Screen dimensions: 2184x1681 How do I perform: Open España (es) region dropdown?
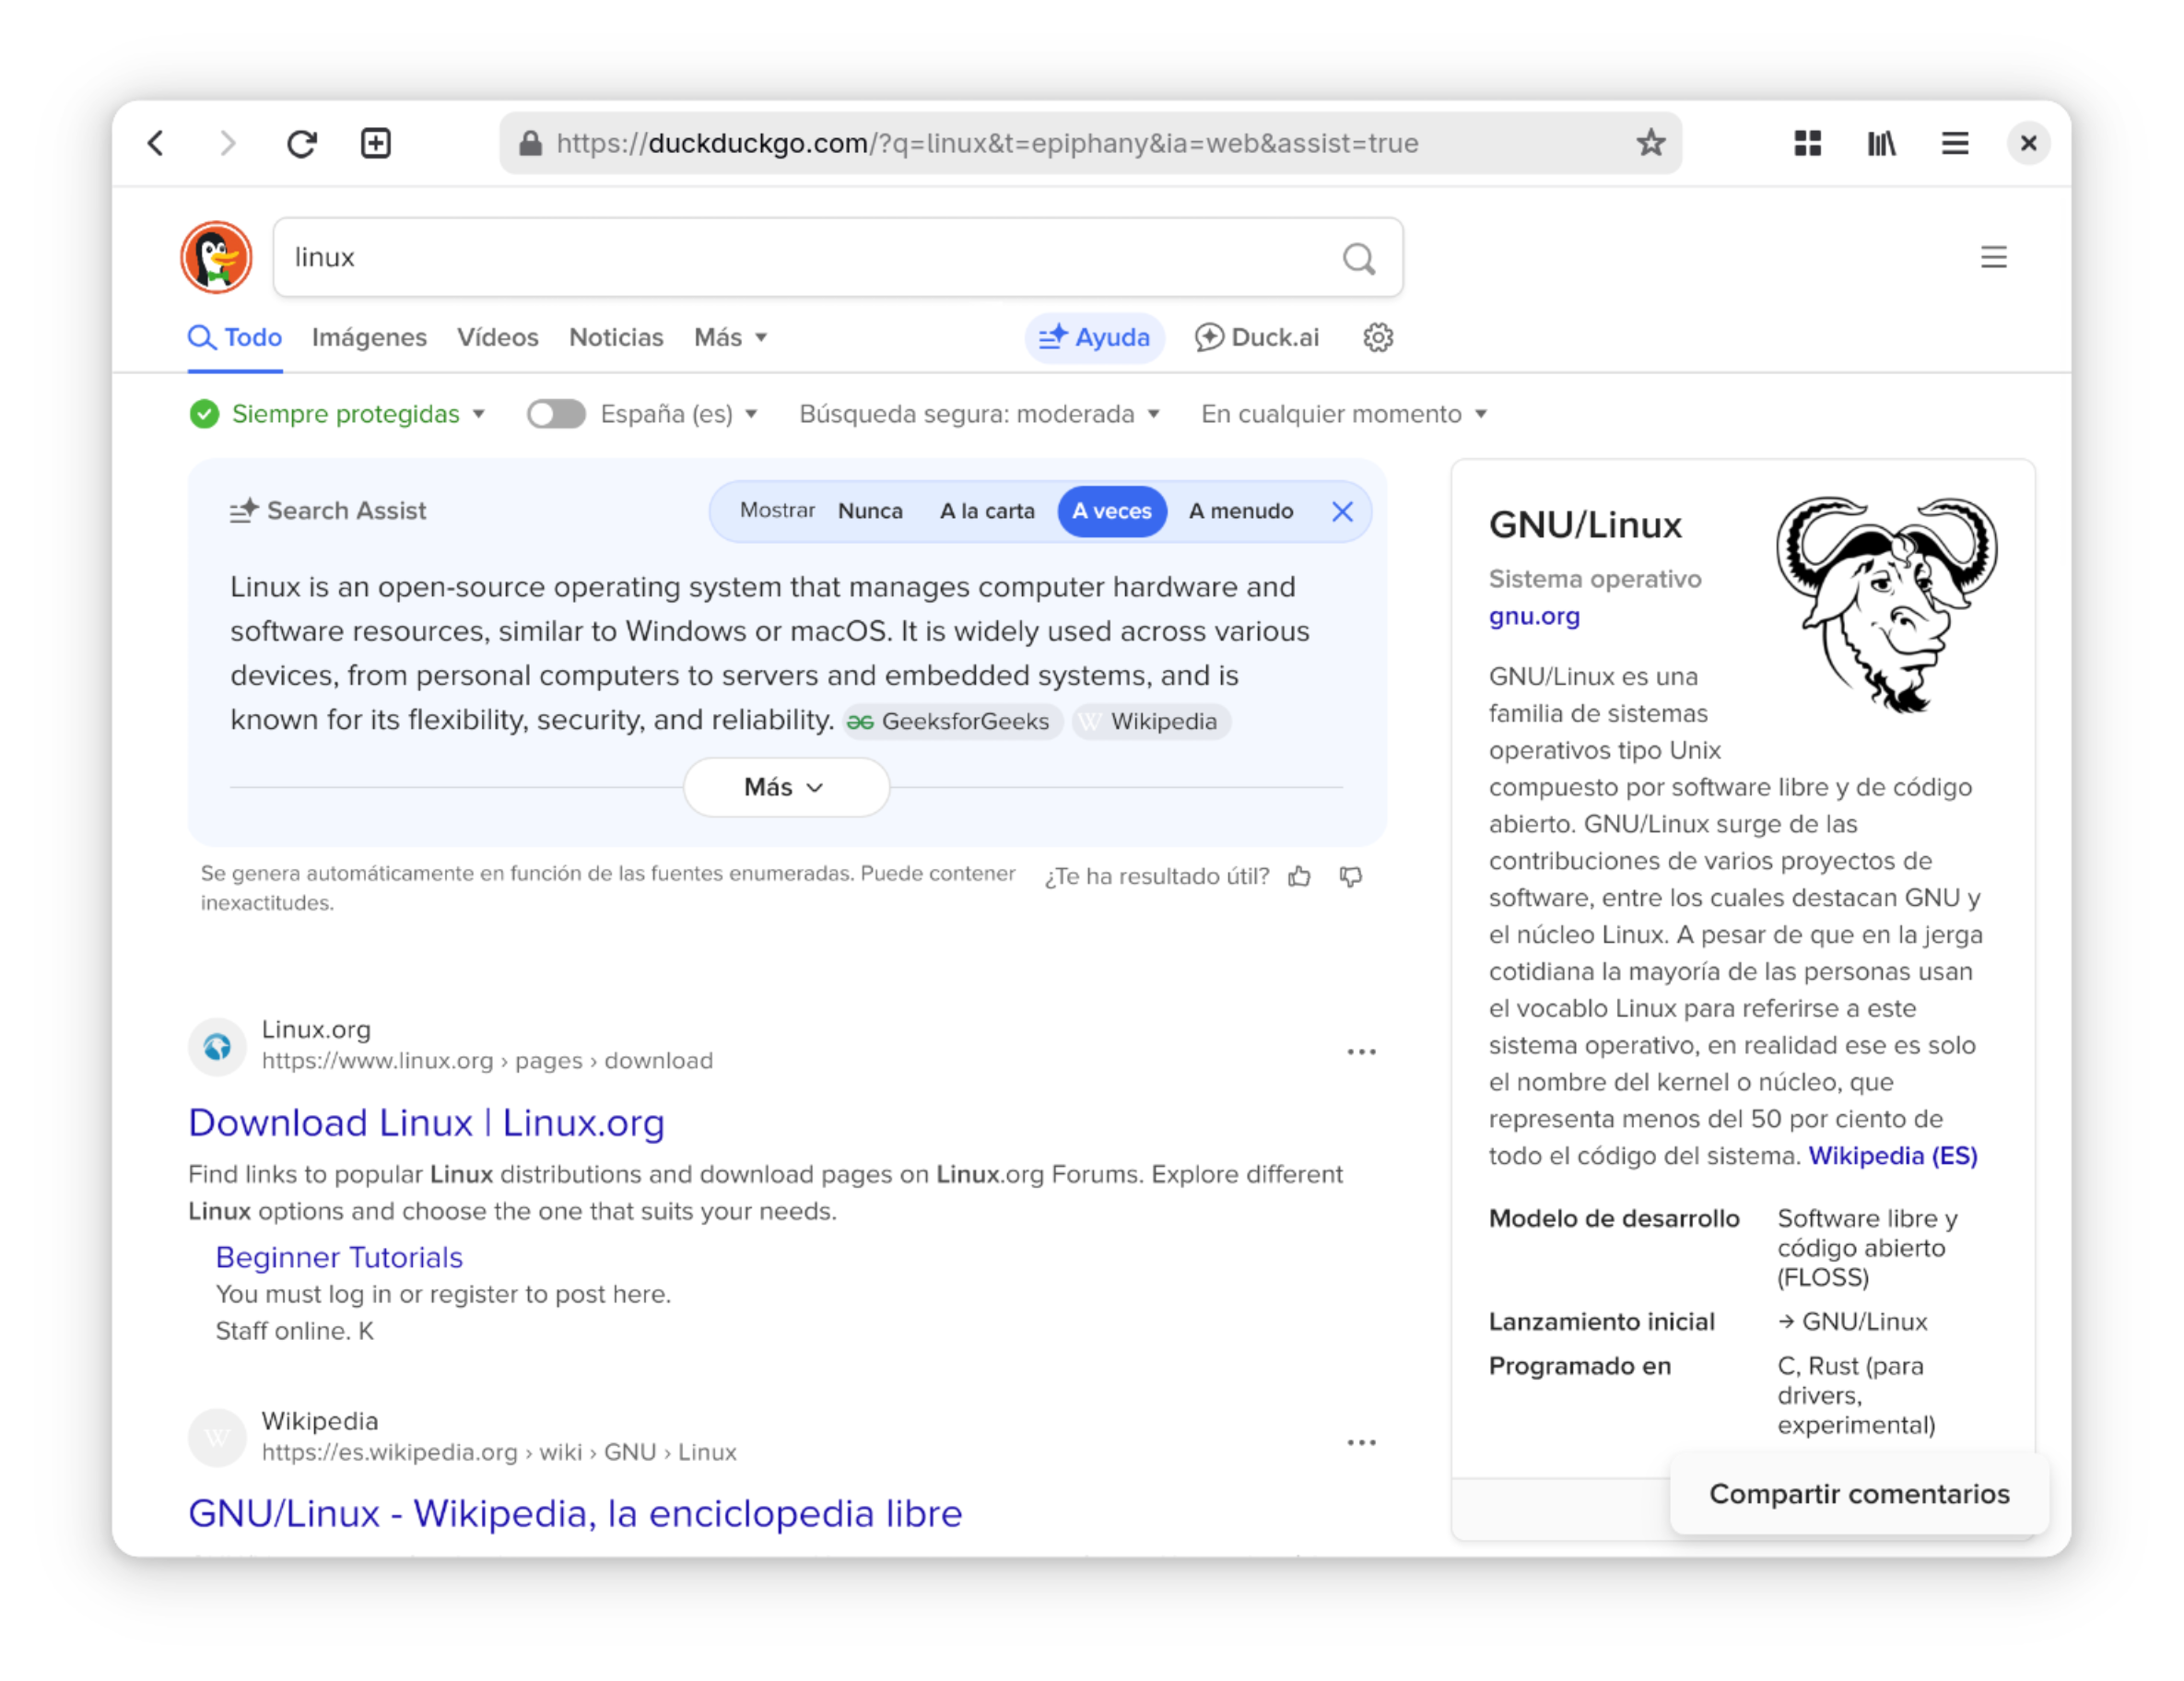click(679, 414)
